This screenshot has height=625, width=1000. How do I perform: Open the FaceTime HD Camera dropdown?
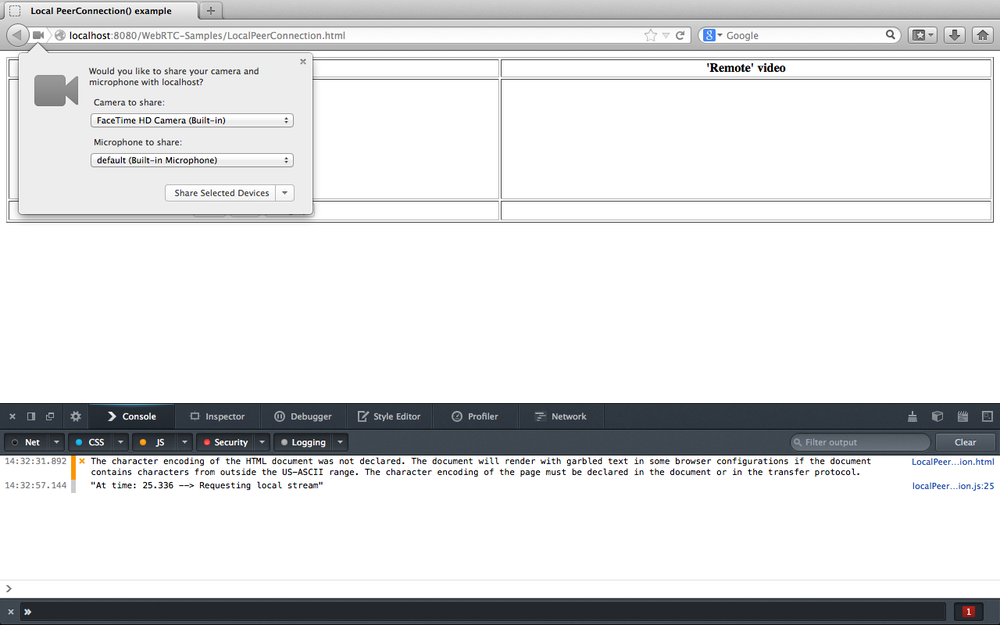click(192, 120)
